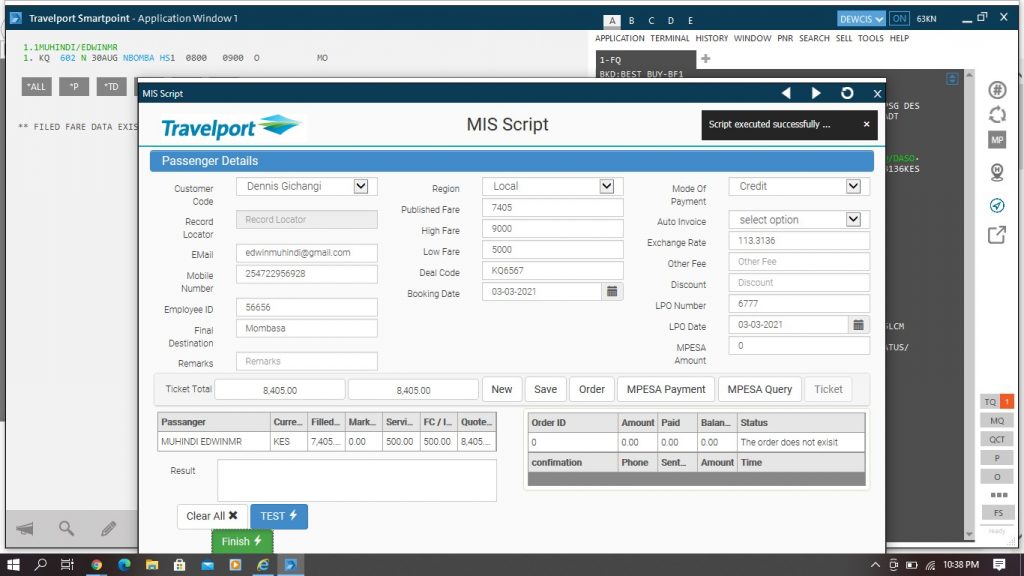Dismiss the 'Script executed successfully' notification

(867, 124)
